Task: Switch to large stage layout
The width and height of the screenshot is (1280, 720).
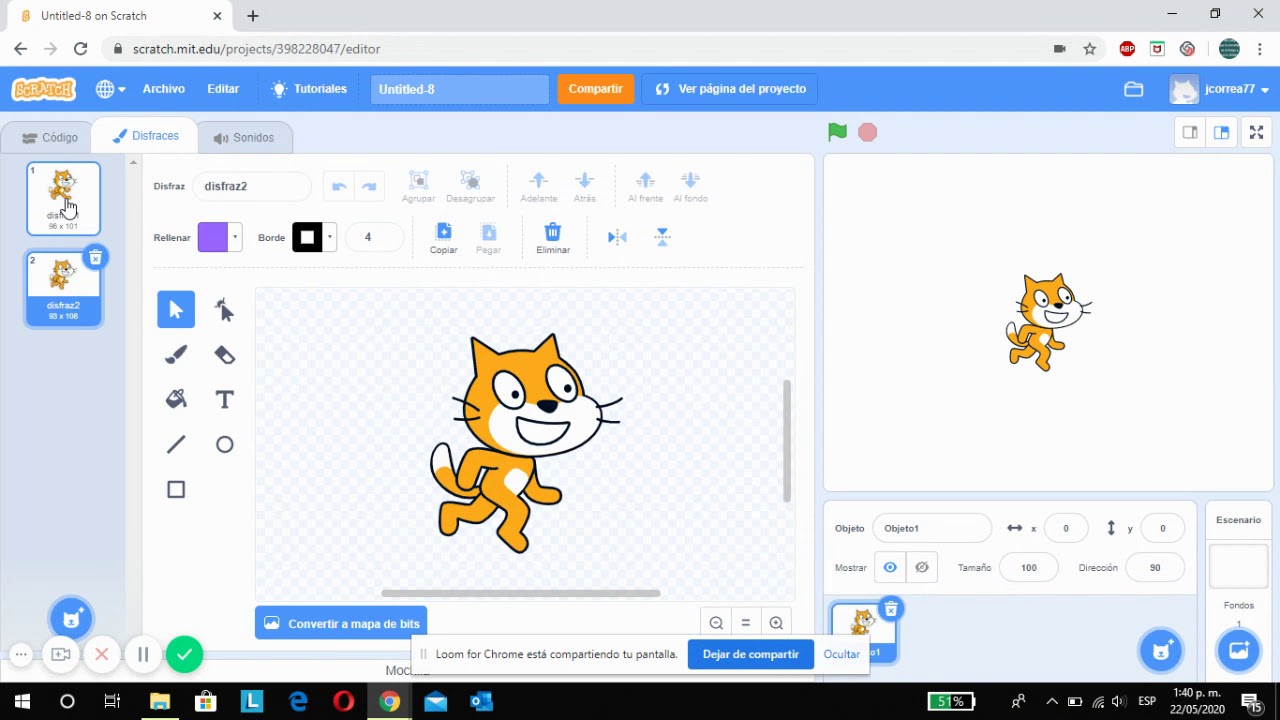Action: click(1221, 132)
